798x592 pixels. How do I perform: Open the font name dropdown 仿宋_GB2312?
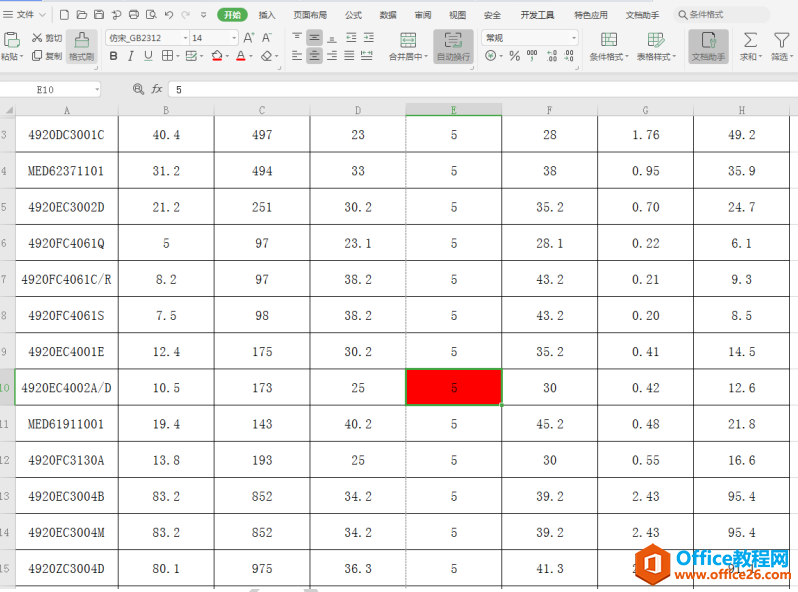click(148, 38)
